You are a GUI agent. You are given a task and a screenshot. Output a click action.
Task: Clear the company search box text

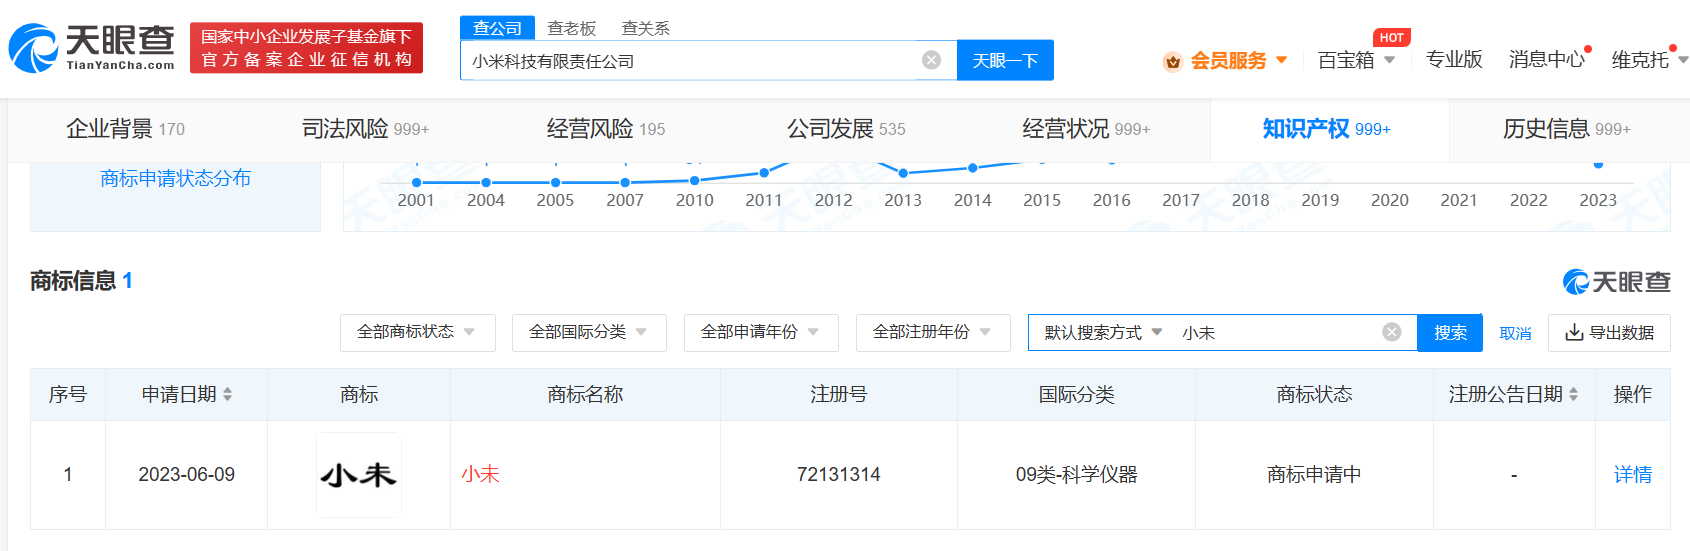coord(931,60)
